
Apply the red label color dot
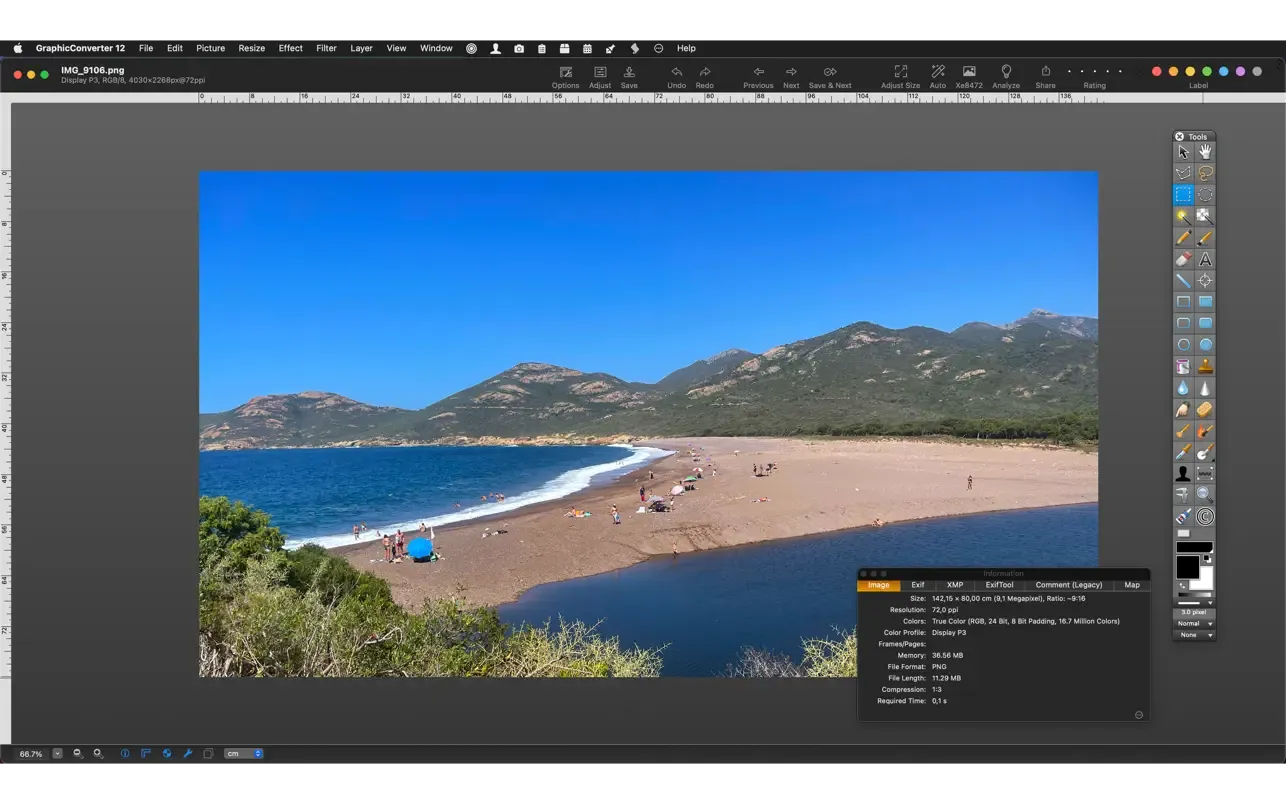point(1157,72)
